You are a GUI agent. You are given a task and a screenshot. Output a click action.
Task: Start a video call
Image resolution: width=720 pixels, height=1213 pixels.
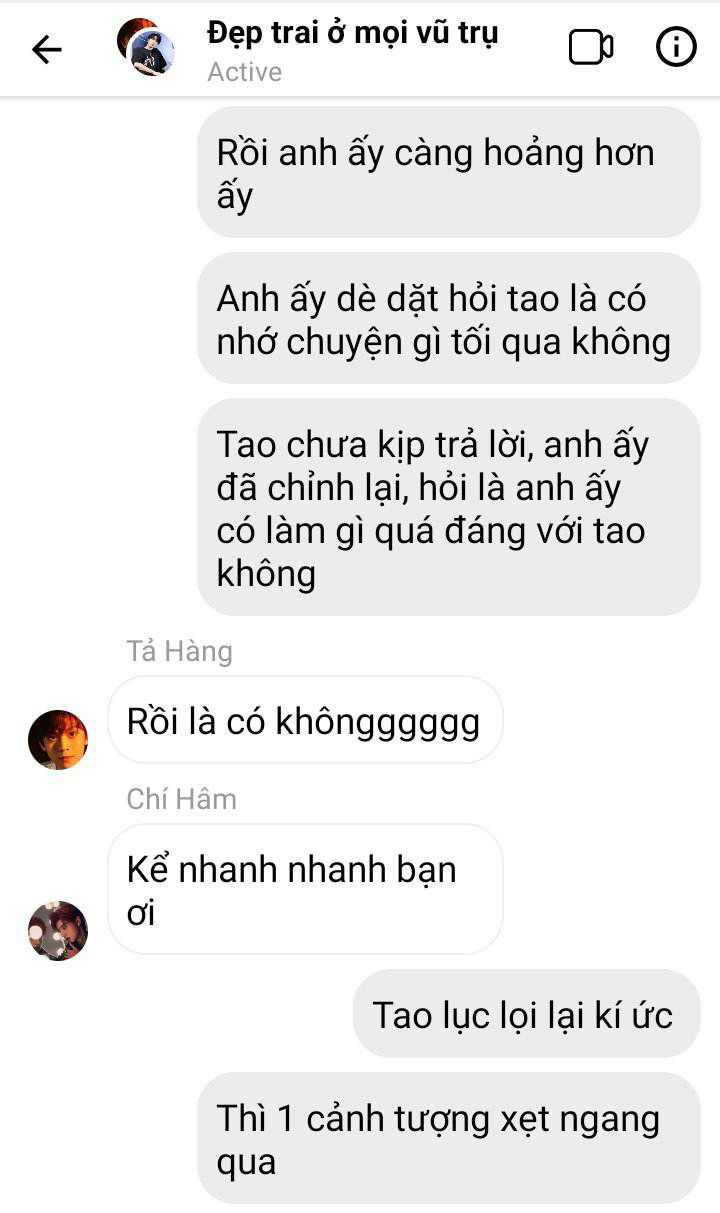591,48
